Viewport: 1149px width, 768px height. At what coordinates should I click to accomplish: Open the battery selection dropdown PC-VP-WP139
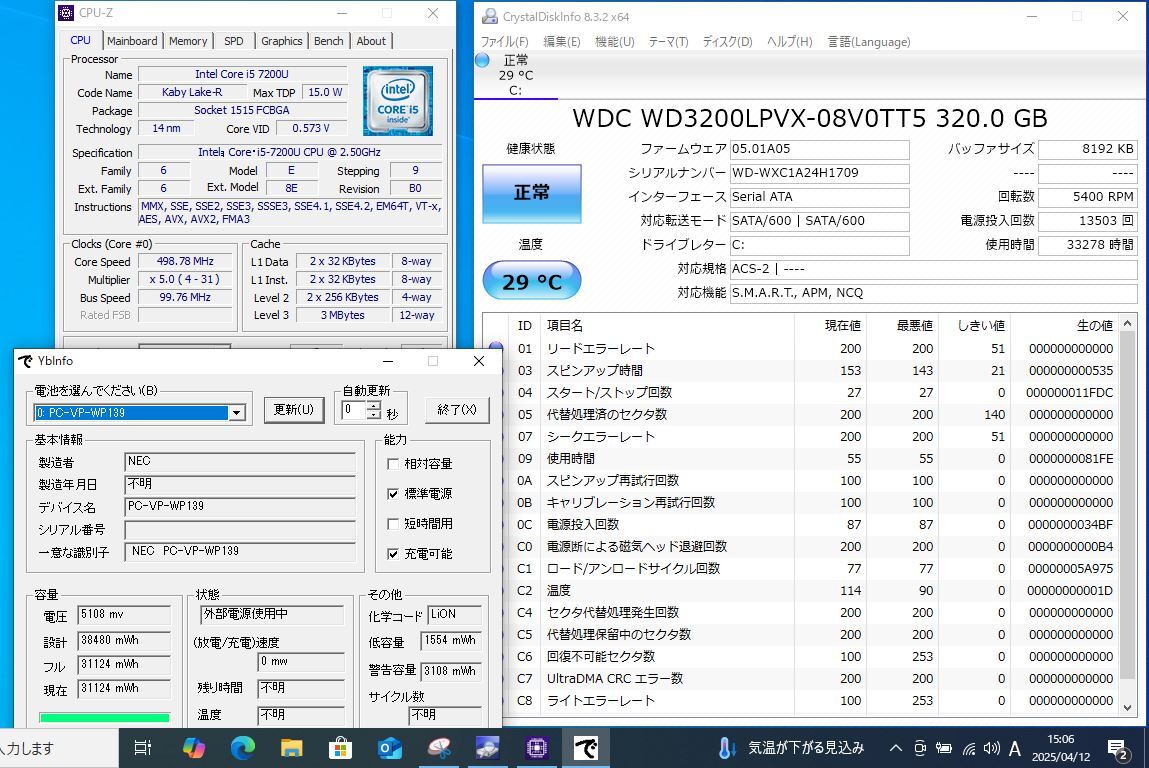pyautogui.click(x=236, y=413)
